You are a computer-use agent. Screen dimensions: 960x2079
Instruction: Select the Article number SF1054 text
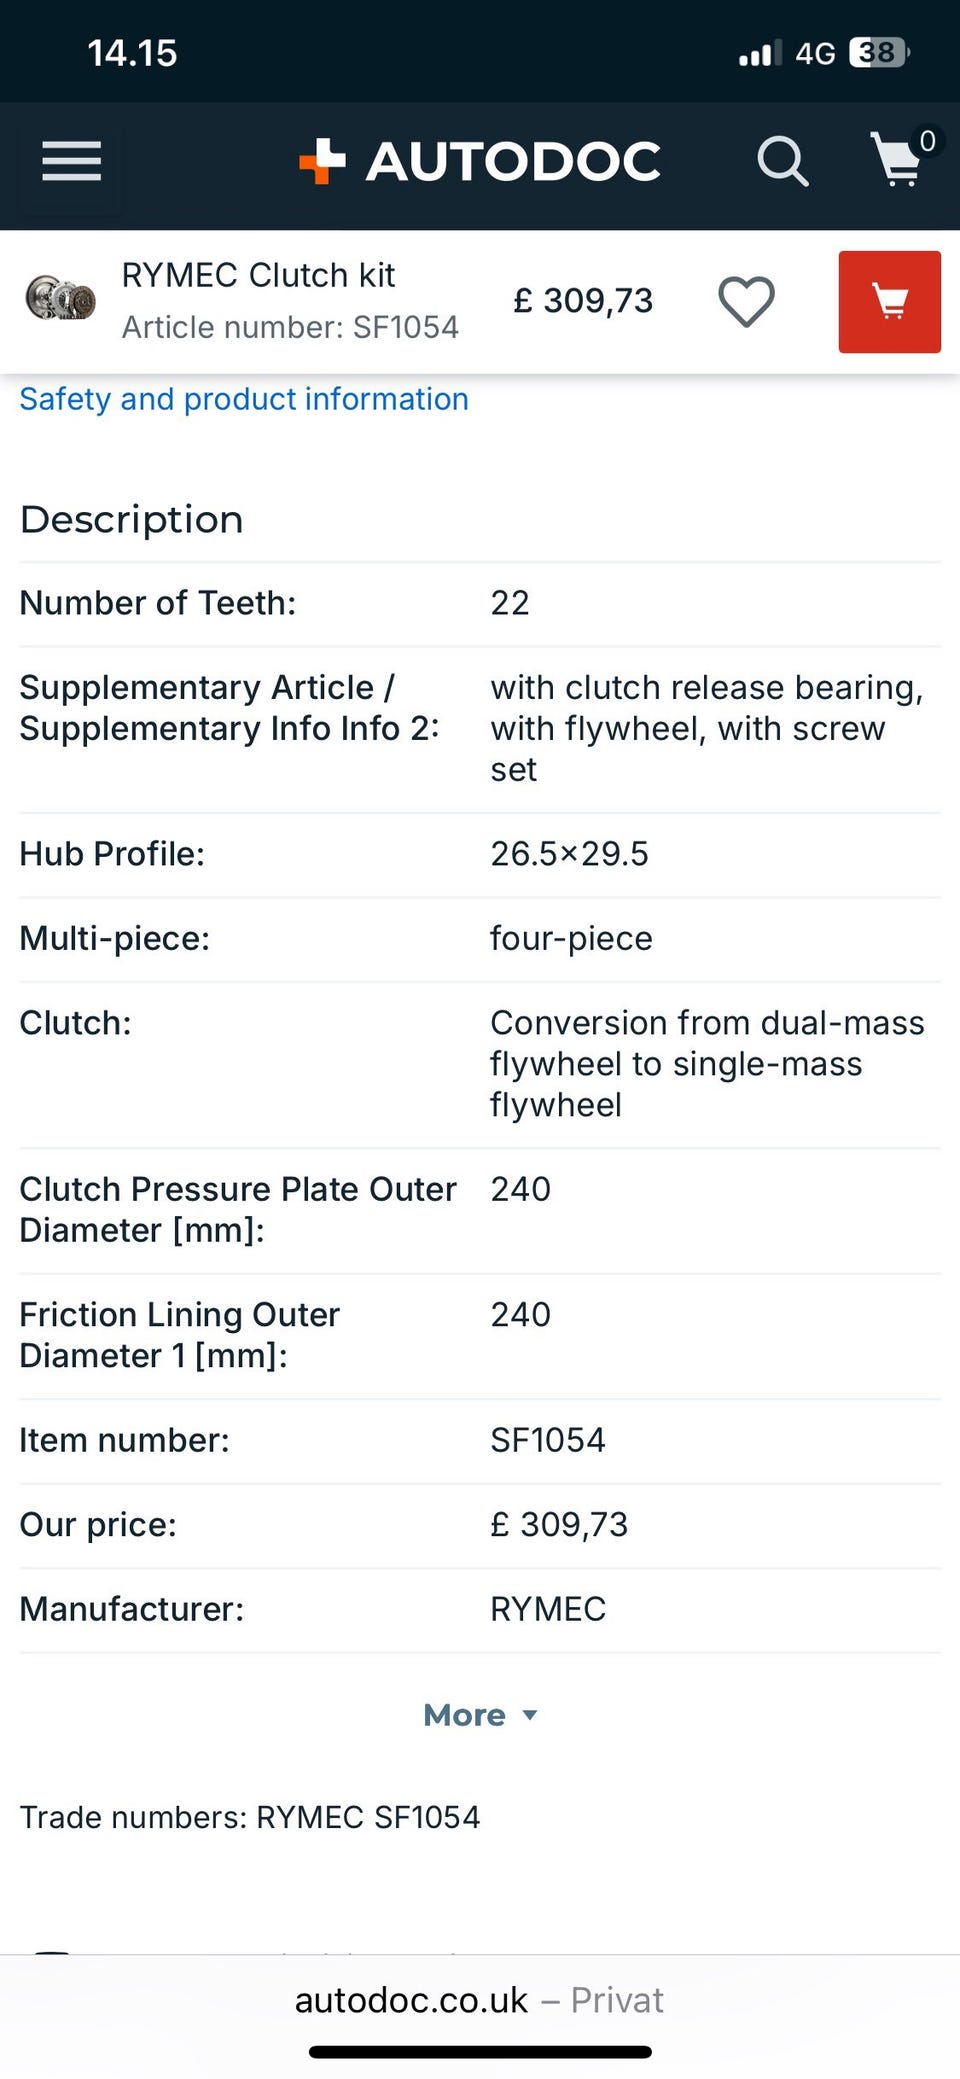pyautogui.click(x=290, y=327)
